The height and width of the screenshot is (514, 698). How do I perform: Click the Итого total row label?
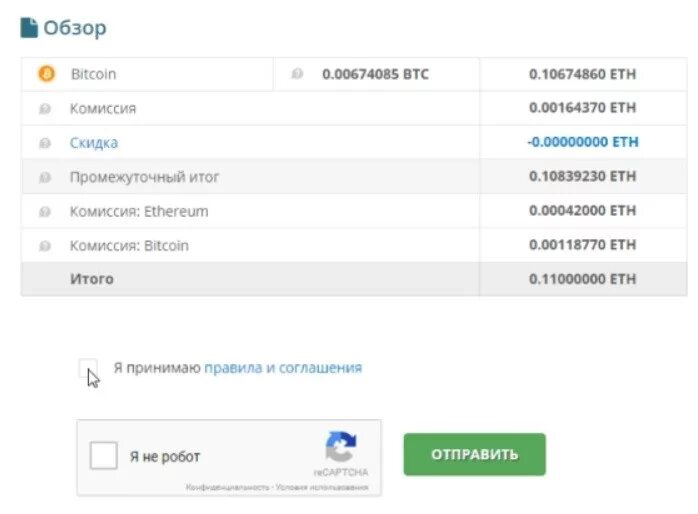coord(92,279)
